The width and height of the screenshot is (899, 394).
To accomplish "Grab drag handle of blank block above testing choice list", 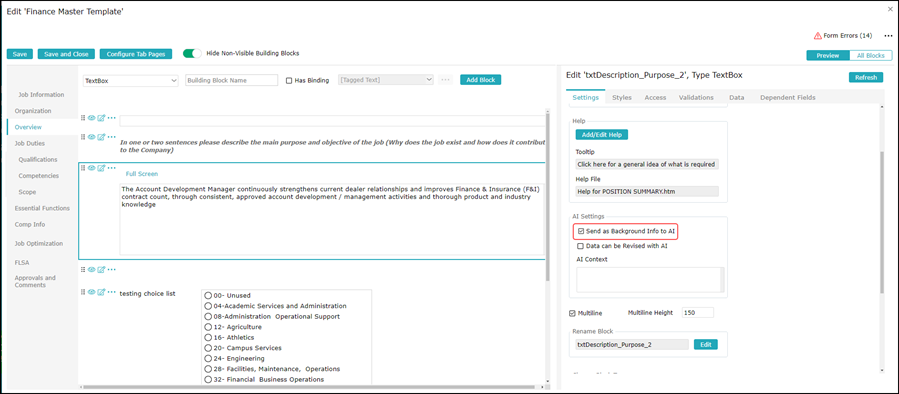I will tap(83, 269).
